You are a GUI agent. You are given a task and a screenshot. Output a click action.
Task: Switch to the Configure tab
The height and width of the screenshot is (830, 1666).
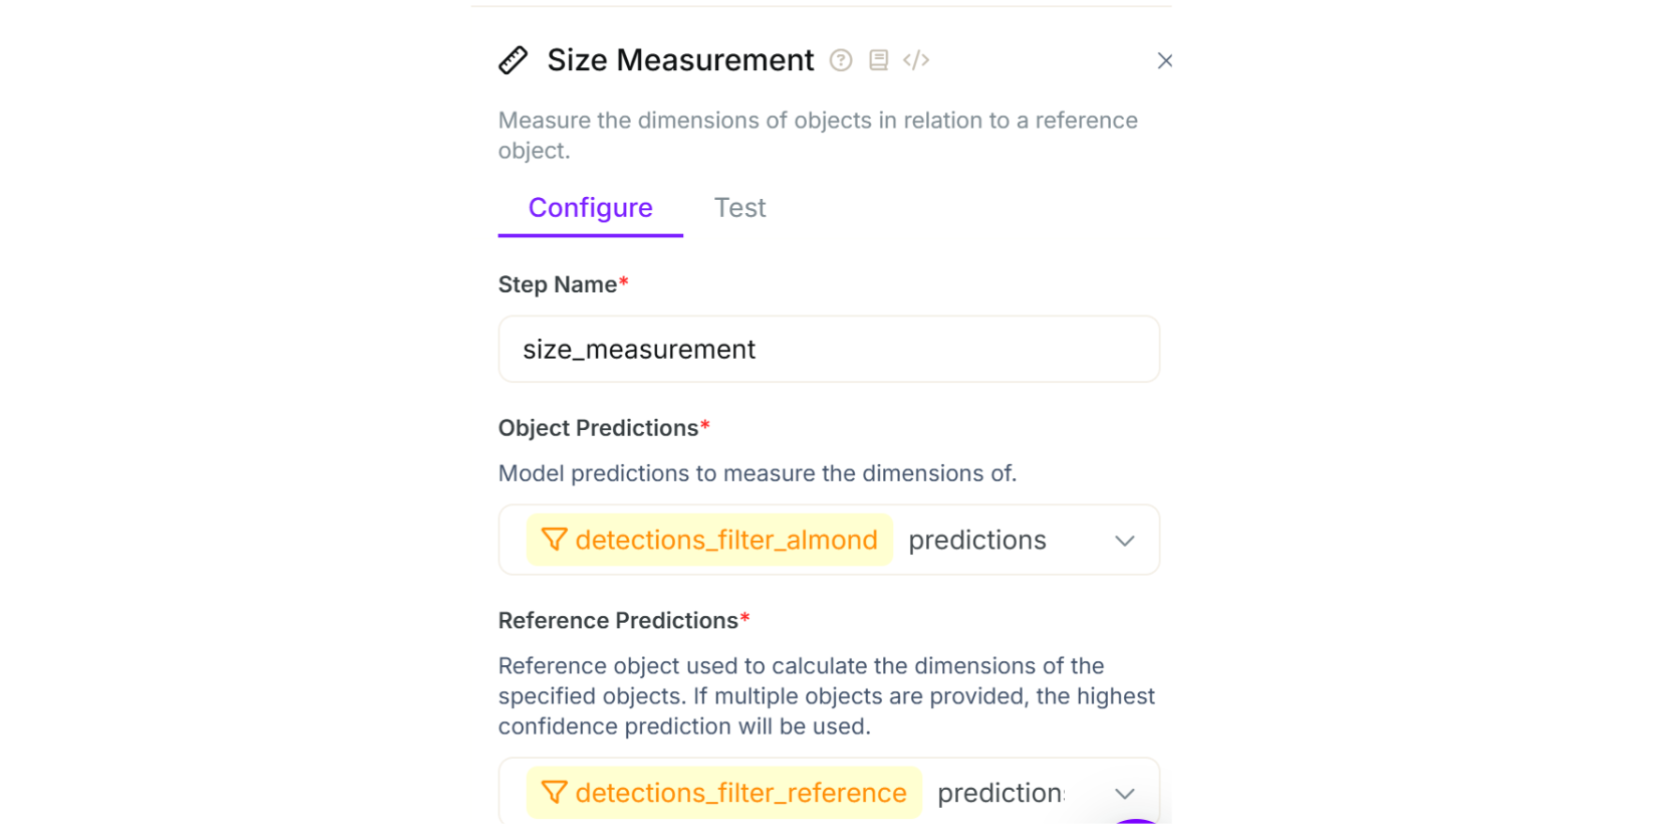point(590,208)
